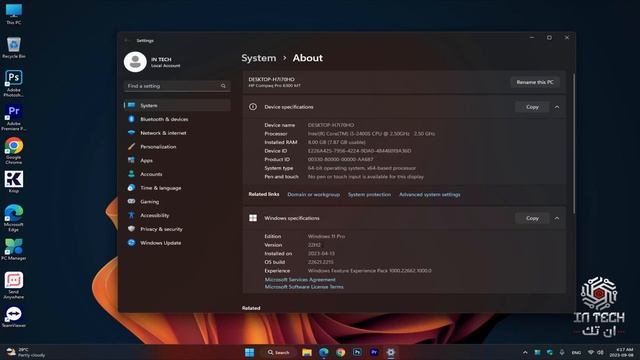
Task: Open Microsoft Services Agreement link
Action: [300, 280]
